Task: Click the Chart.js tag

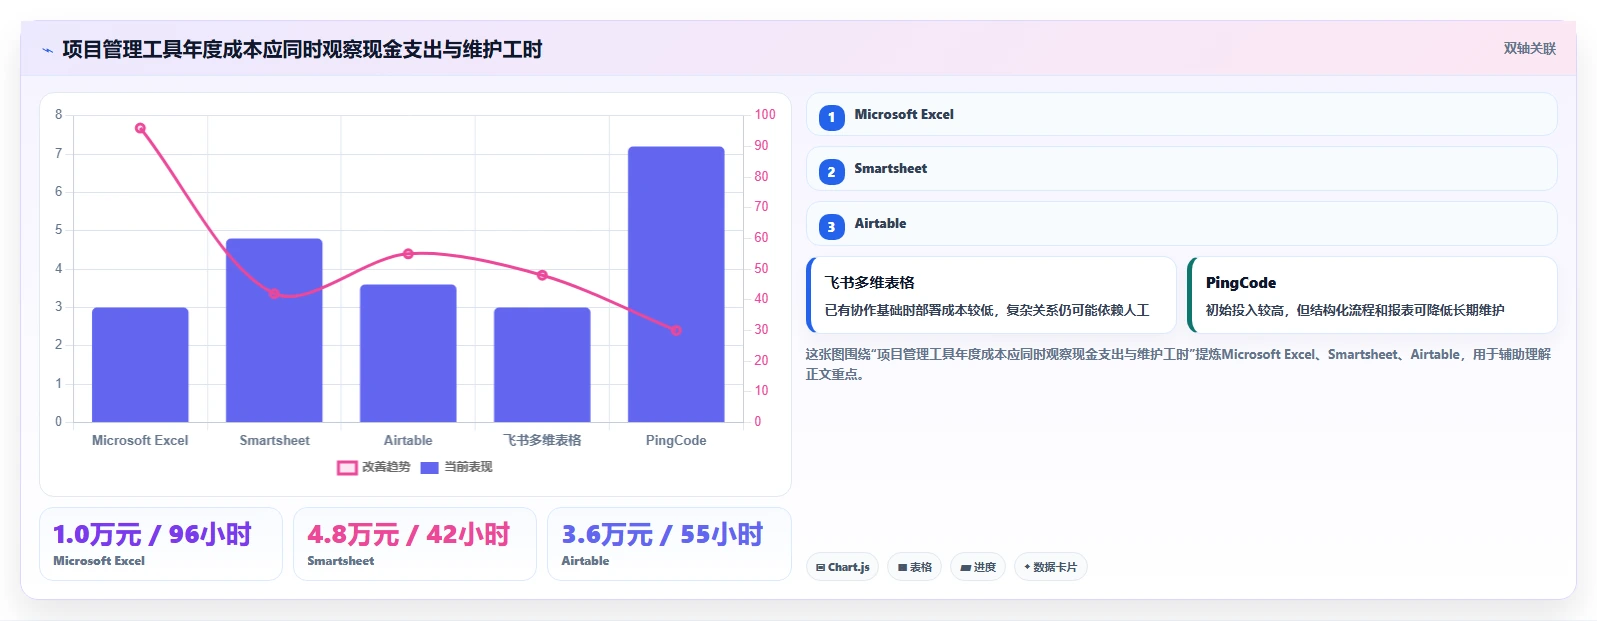Action: pyautogui.click(x=842, y=567)
